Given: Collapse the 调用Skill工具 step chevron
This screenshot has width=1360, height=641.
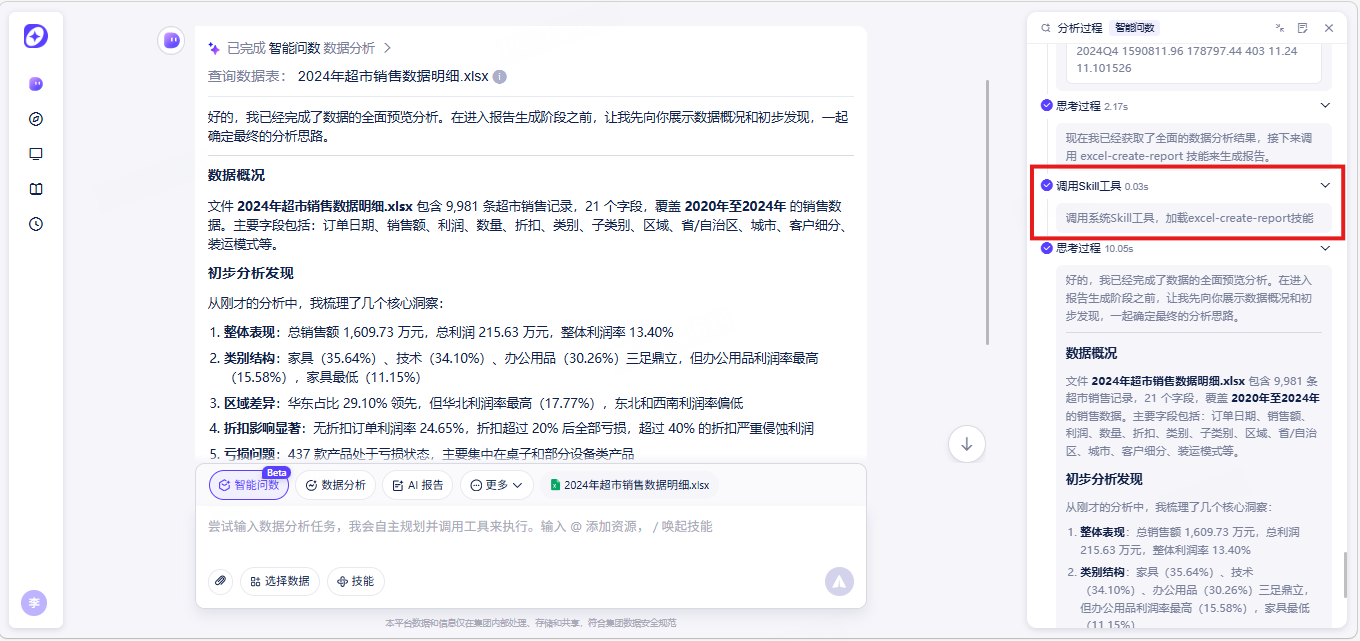Looking at the screenshot, I should coord(1325,185).
